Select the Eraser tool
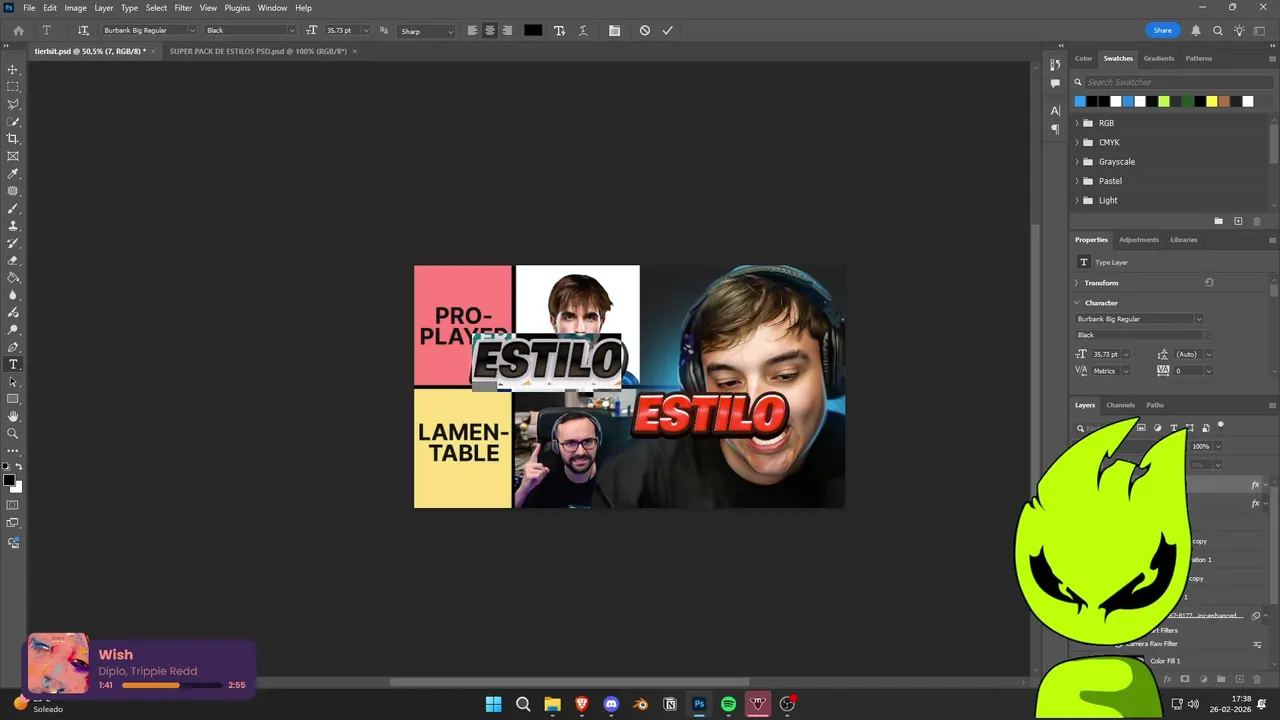This screenshot has width=1280, height=720. (13, 260)
